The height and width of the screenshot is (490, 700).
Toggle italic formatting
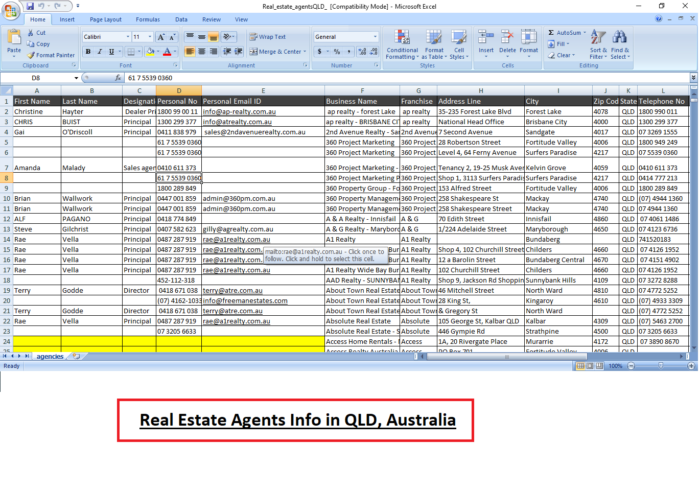click(x=100, y=52)
